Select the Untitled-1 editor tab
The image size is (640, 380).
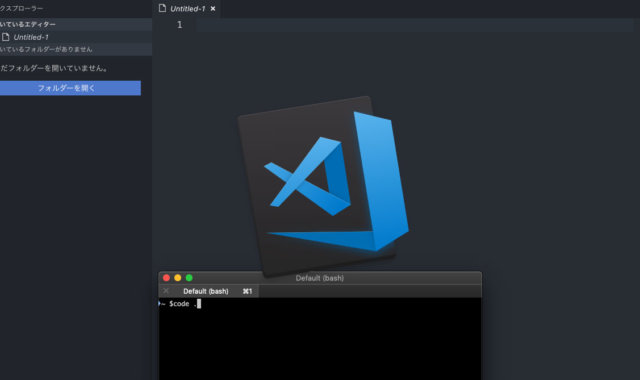pos(187,9)
